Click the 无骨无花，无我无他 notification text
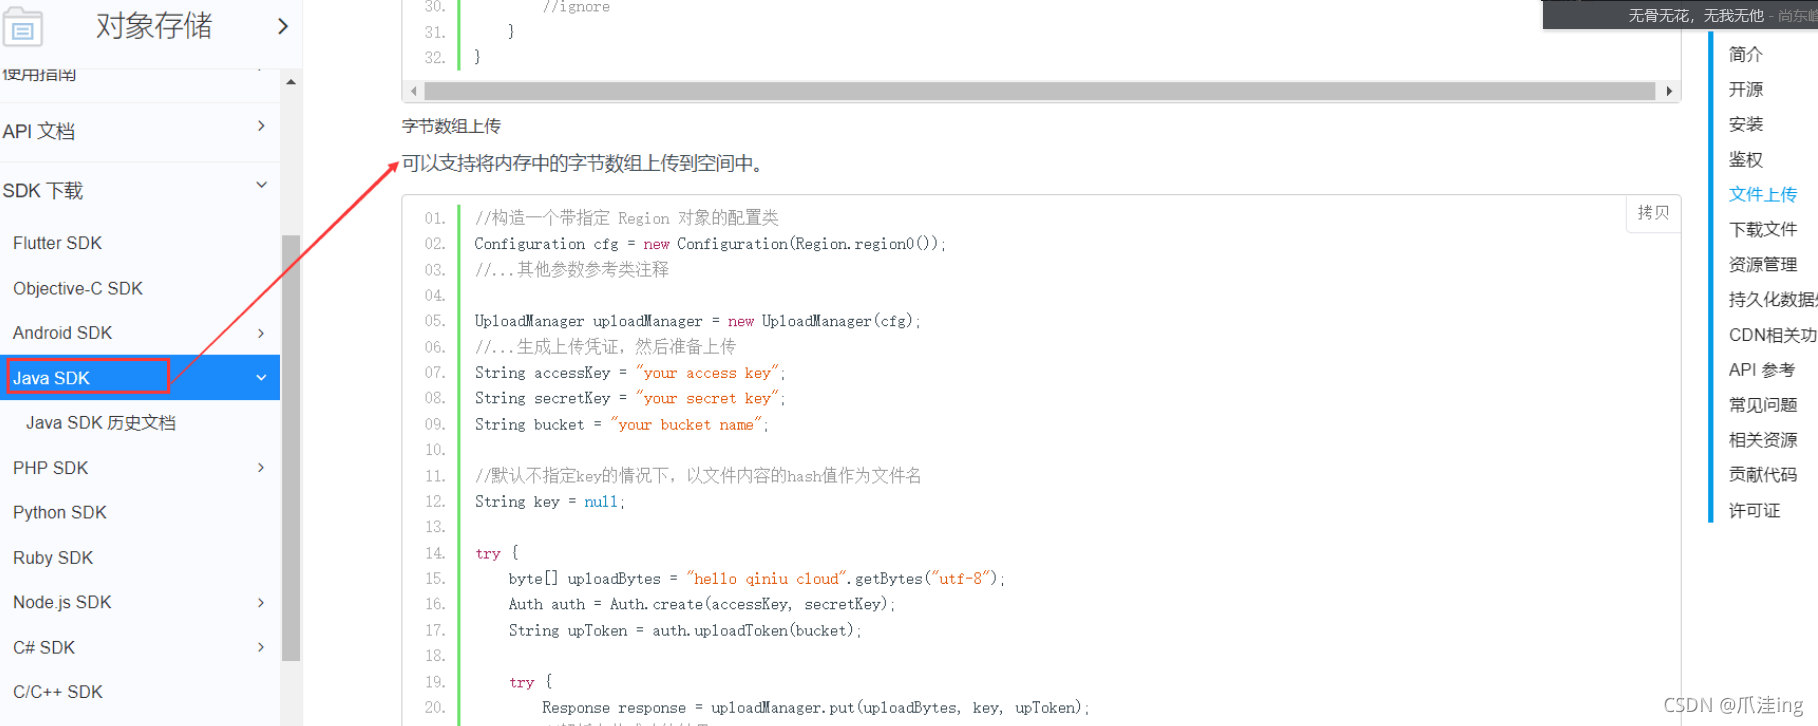Screen dimensions: 1818x726 1696,15
